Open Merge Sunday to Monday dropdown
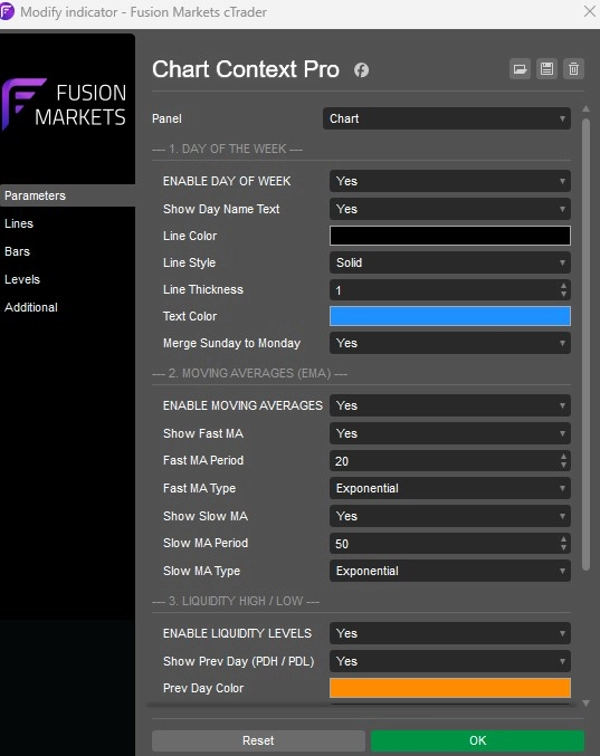Image resolution: width=600 pixels, height=756 pixels. (450, 343)
